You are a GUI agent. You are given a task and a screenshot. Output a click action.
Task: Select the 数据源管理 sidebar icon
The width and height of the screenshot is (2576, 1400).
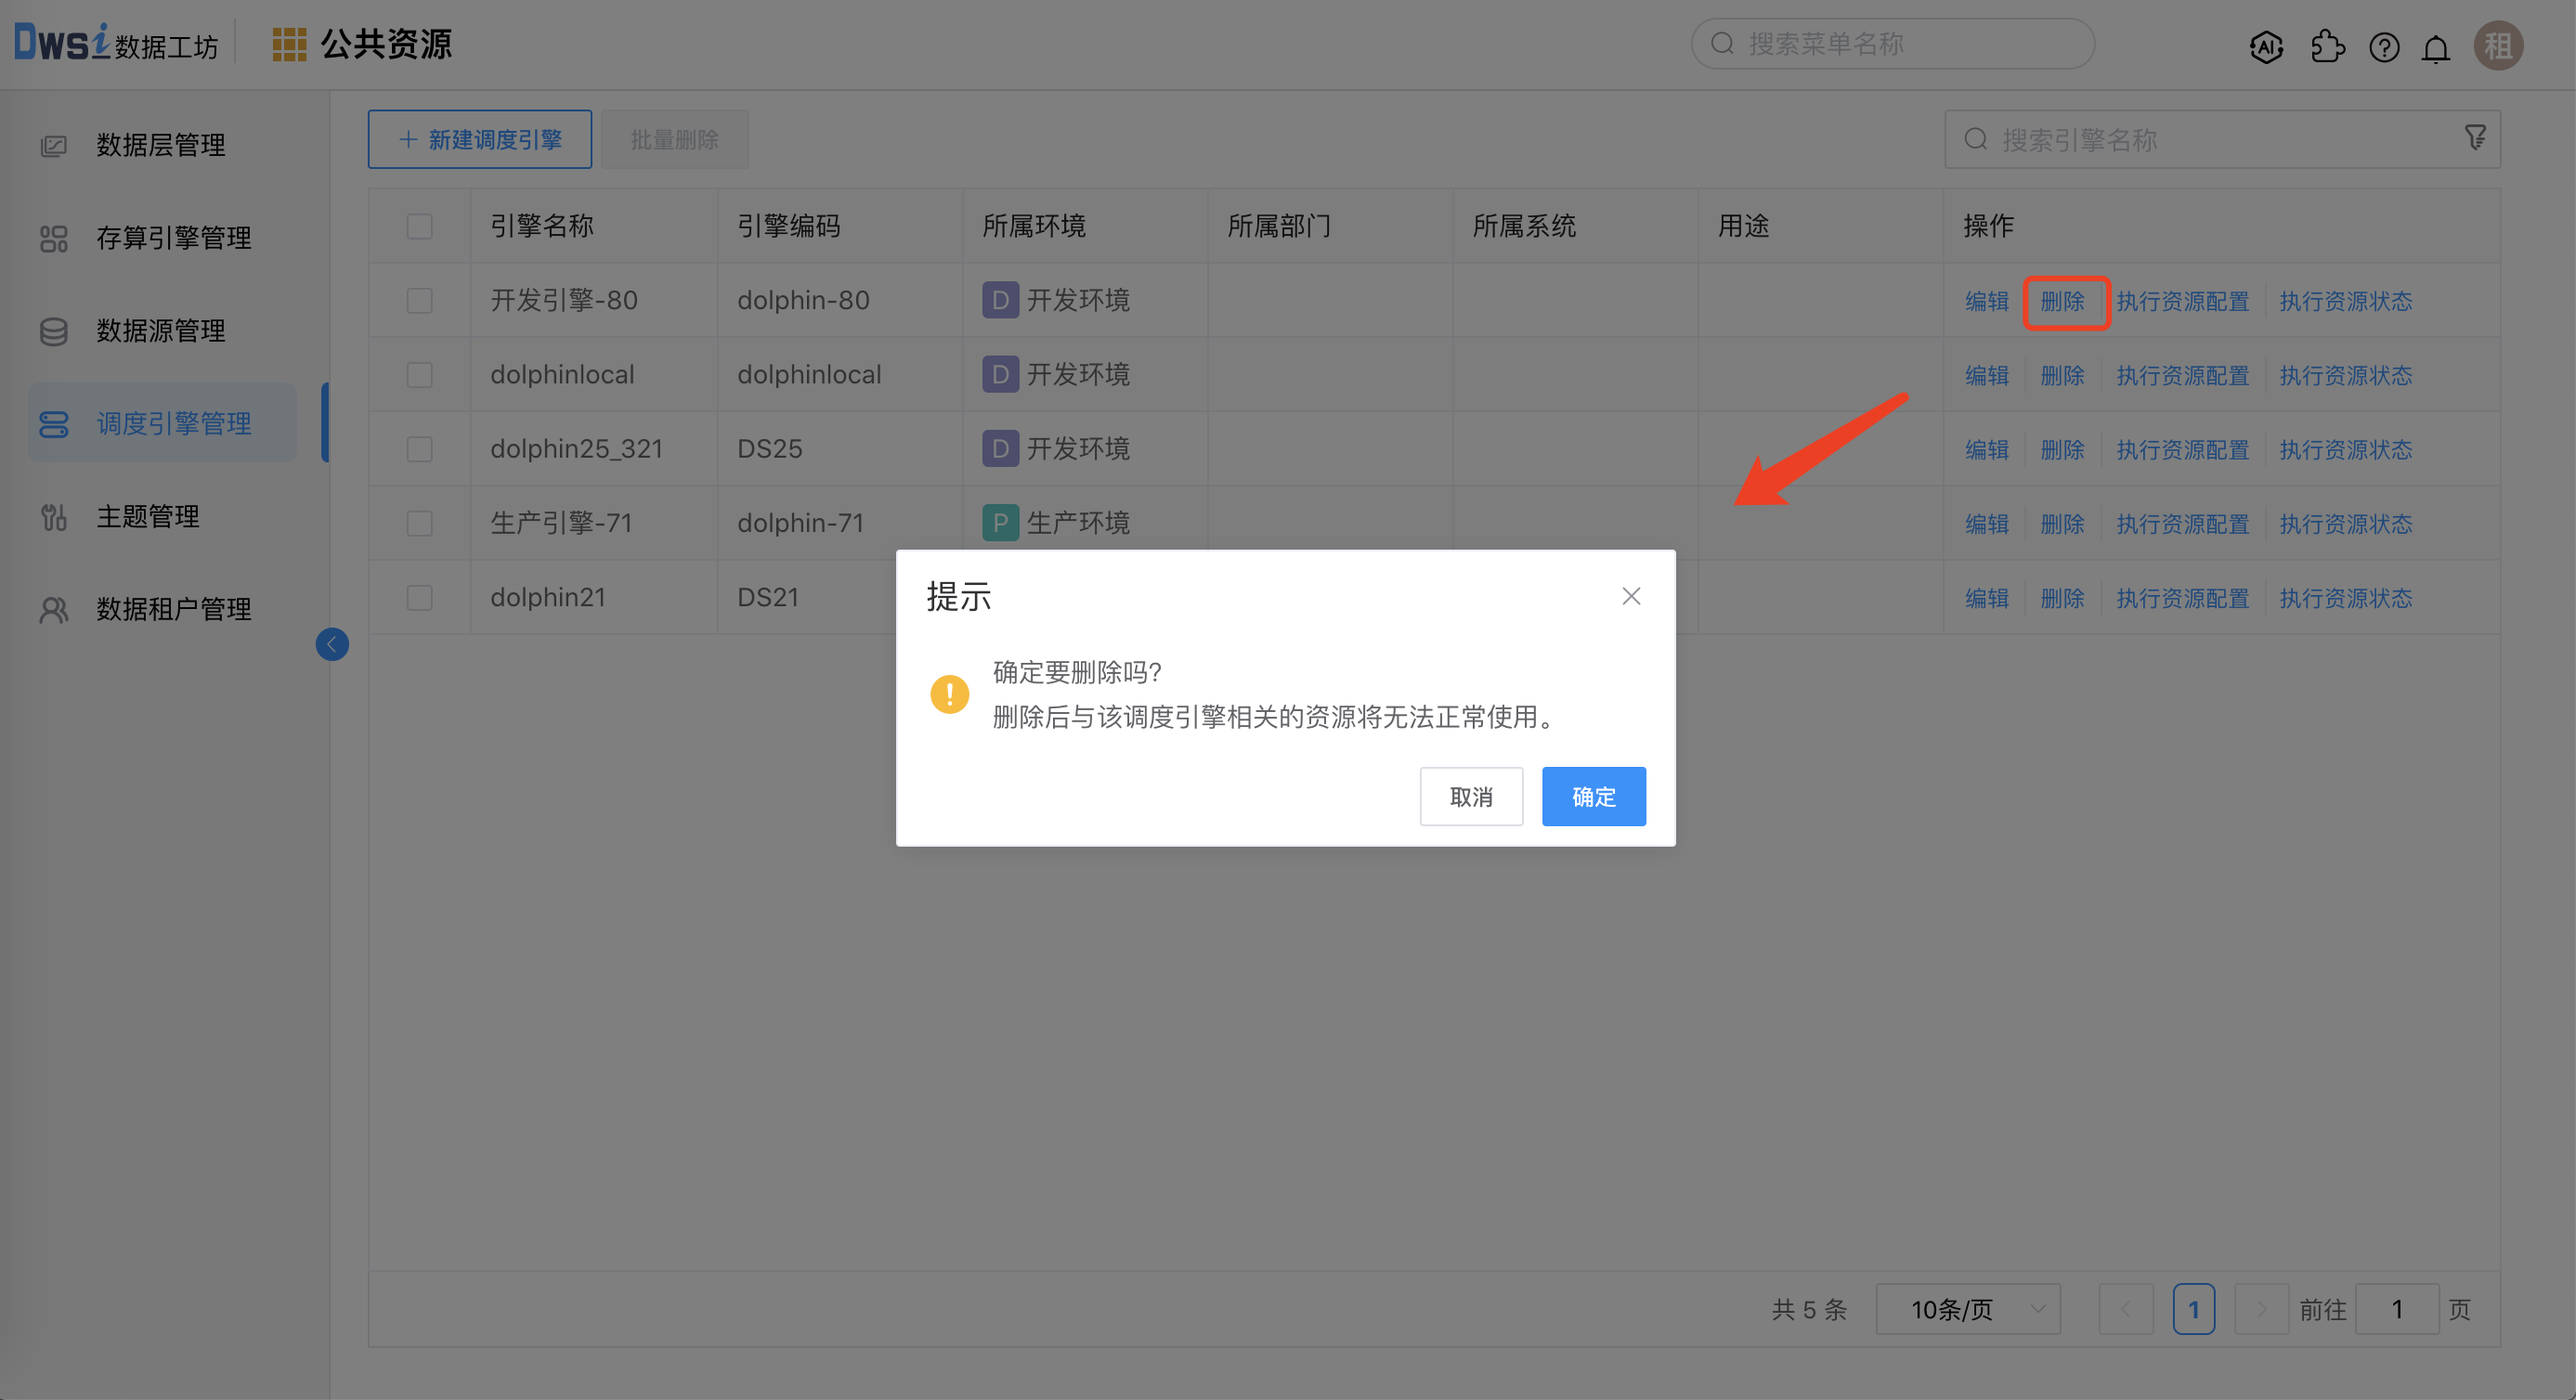tap(54, 330)
